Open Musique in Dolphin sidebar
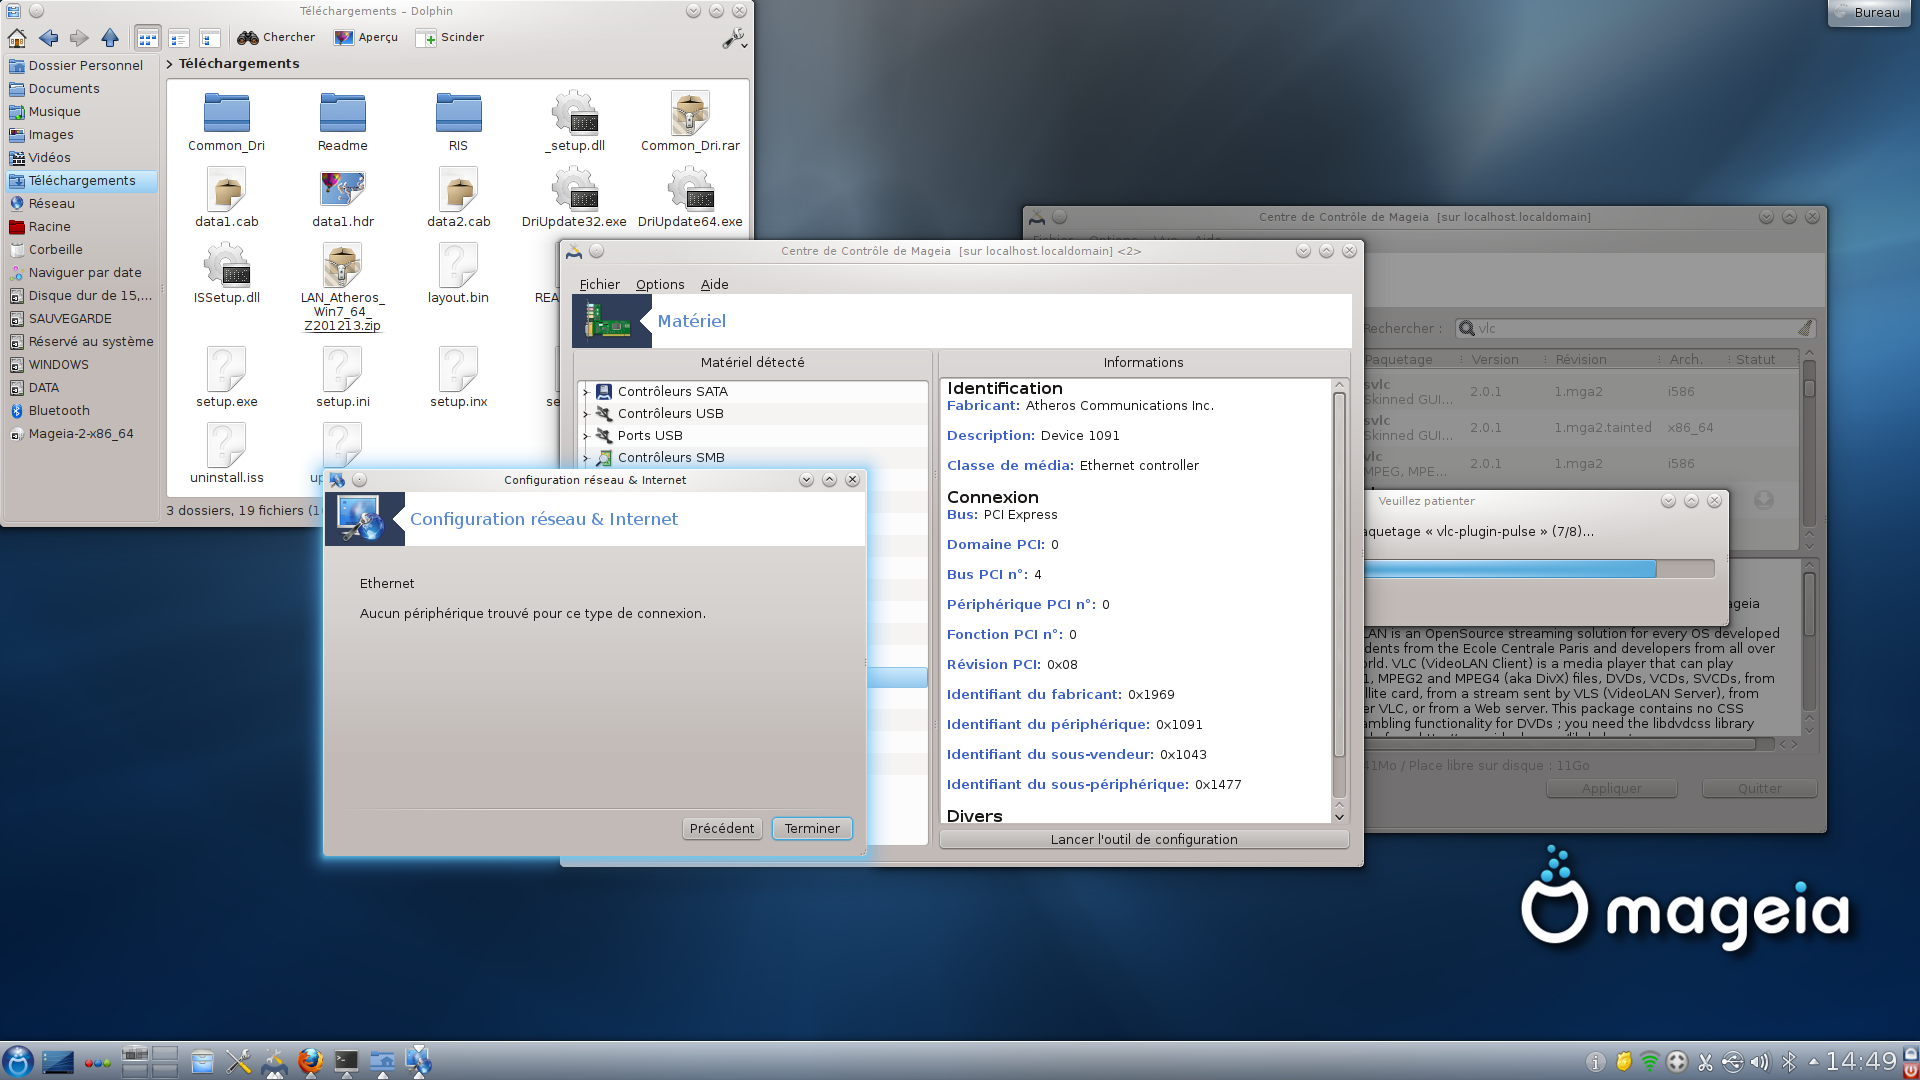 click(54, 112)
